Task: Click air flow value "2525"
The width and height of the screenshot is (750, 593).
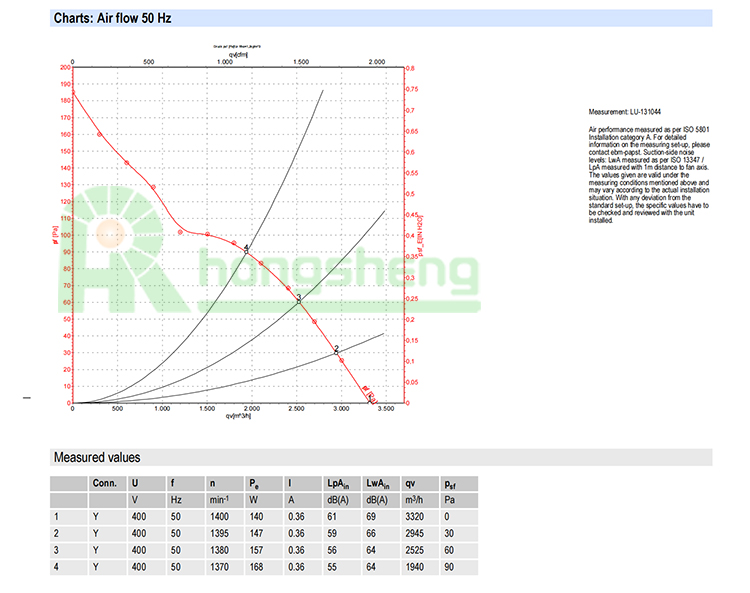Action: point(415,550)
